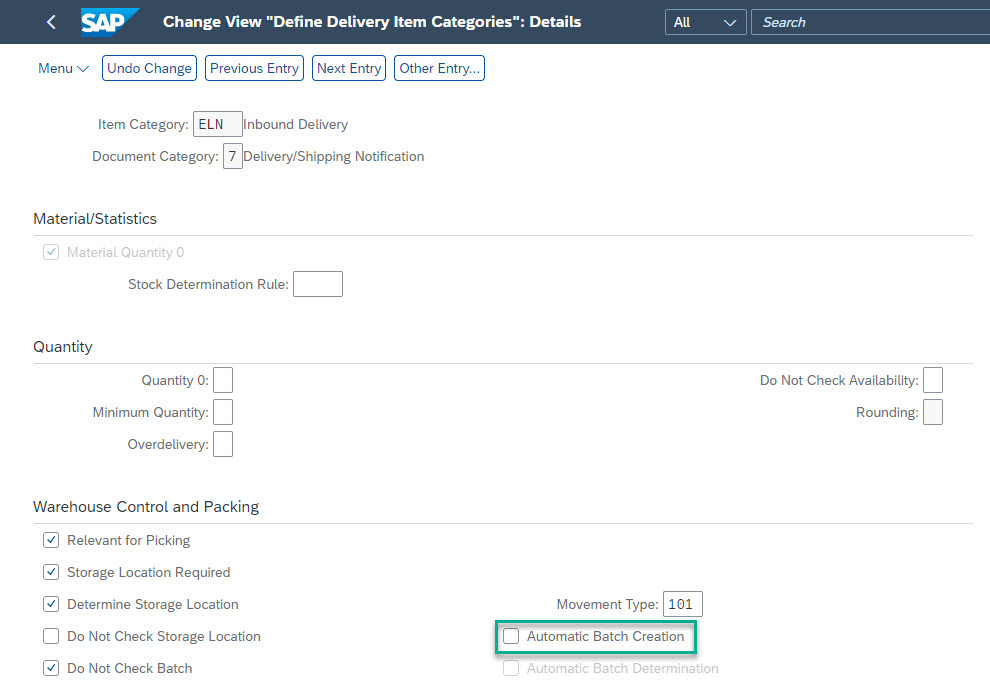Enable Automatic Batch Creation checkbox
This screenshot has width=990, height=694.
(x=511, y=636)
